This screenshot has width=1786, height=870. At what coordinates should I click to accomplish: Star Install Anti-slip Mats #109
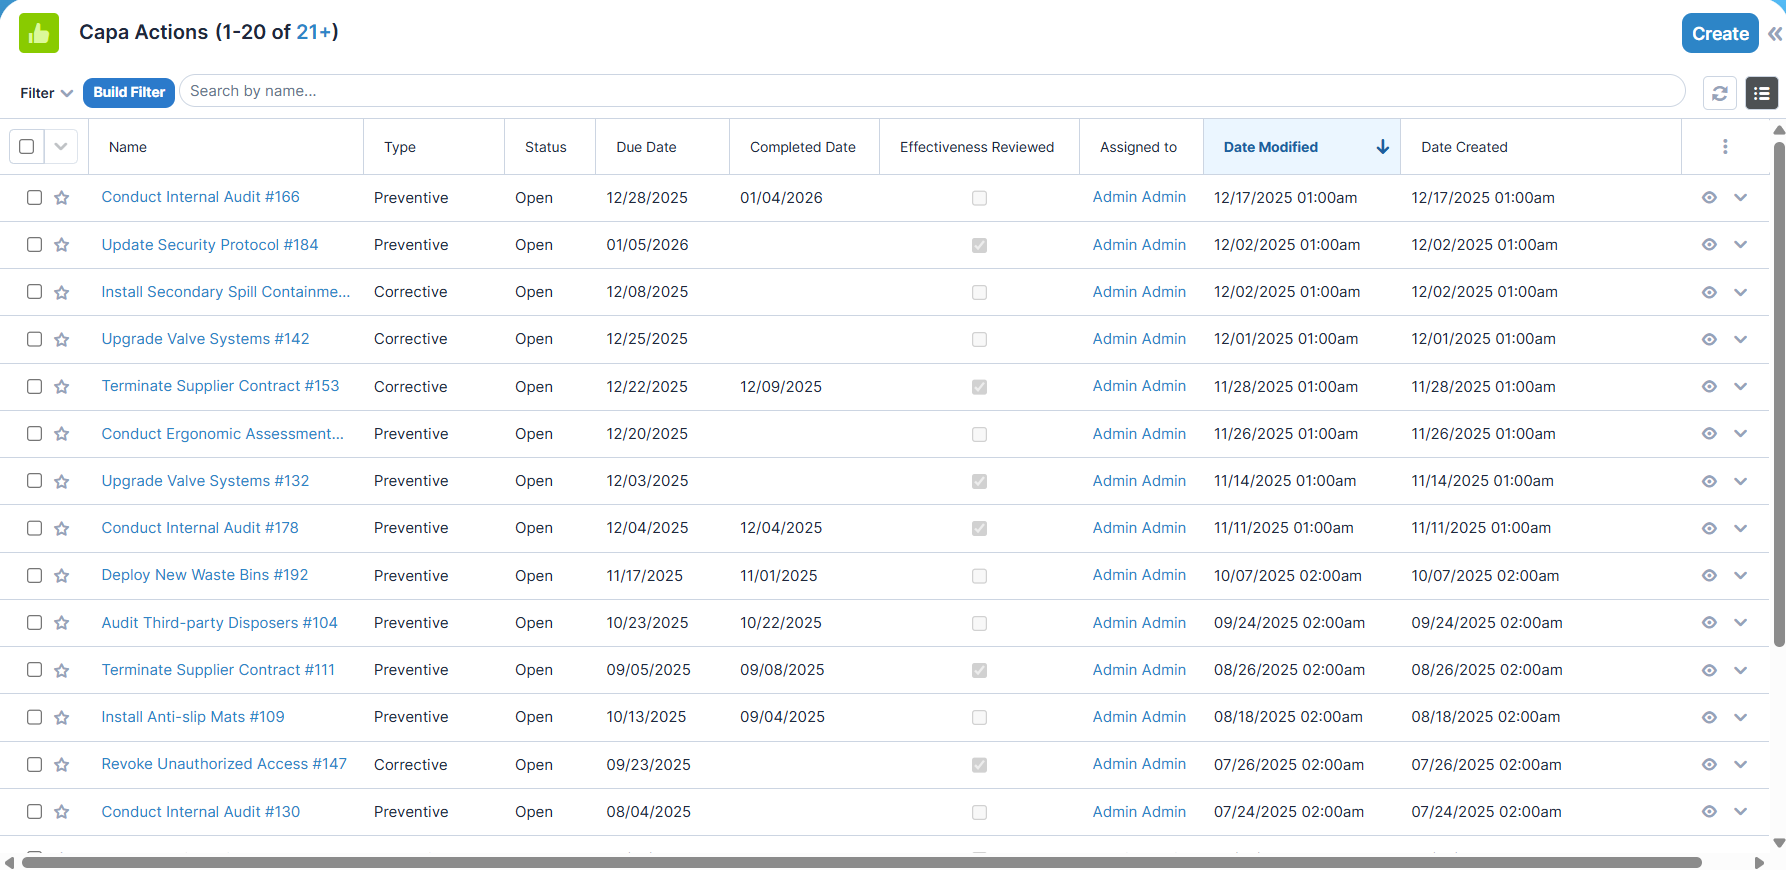coord(62,717)
